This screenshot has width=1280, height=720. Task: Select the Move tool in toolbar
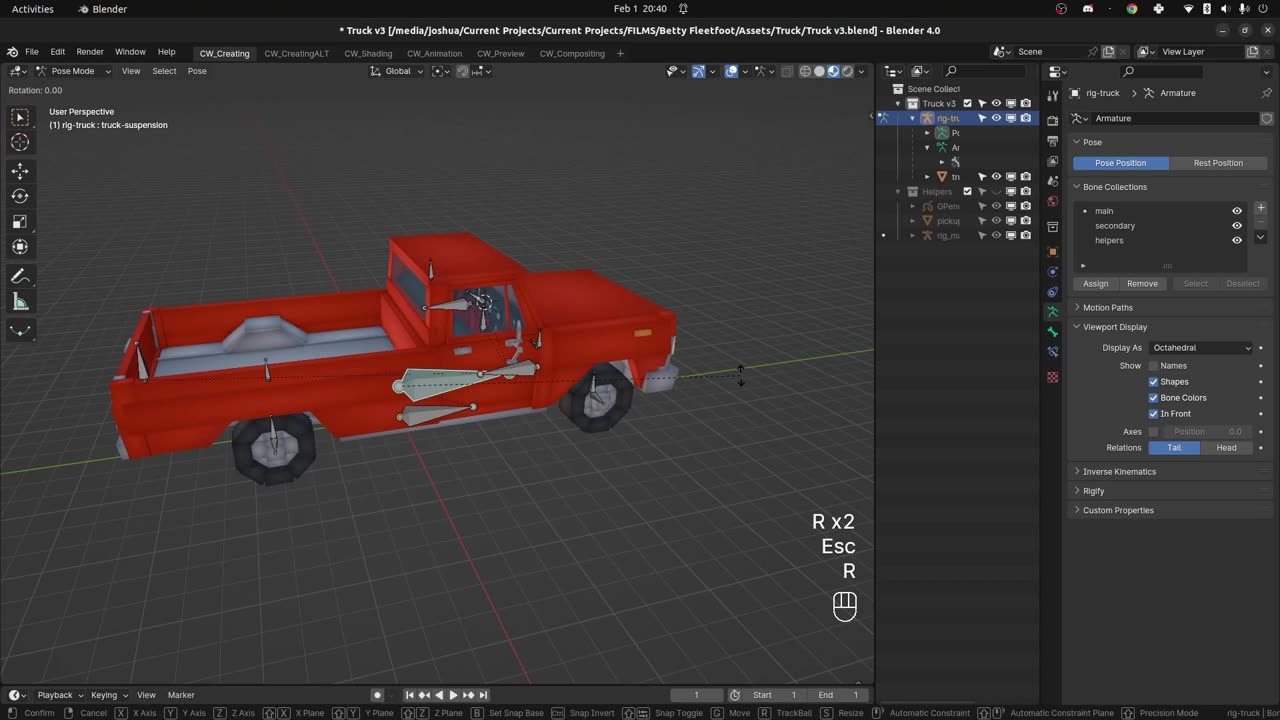(x=20, y=171)
